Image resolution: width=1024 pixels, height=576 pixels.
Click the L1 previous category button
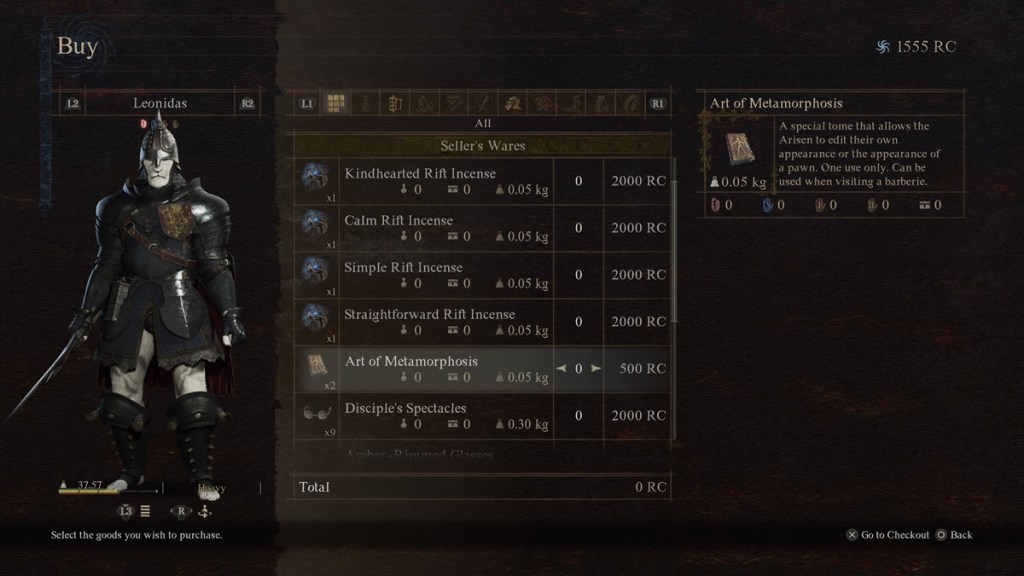coord(307,103)
